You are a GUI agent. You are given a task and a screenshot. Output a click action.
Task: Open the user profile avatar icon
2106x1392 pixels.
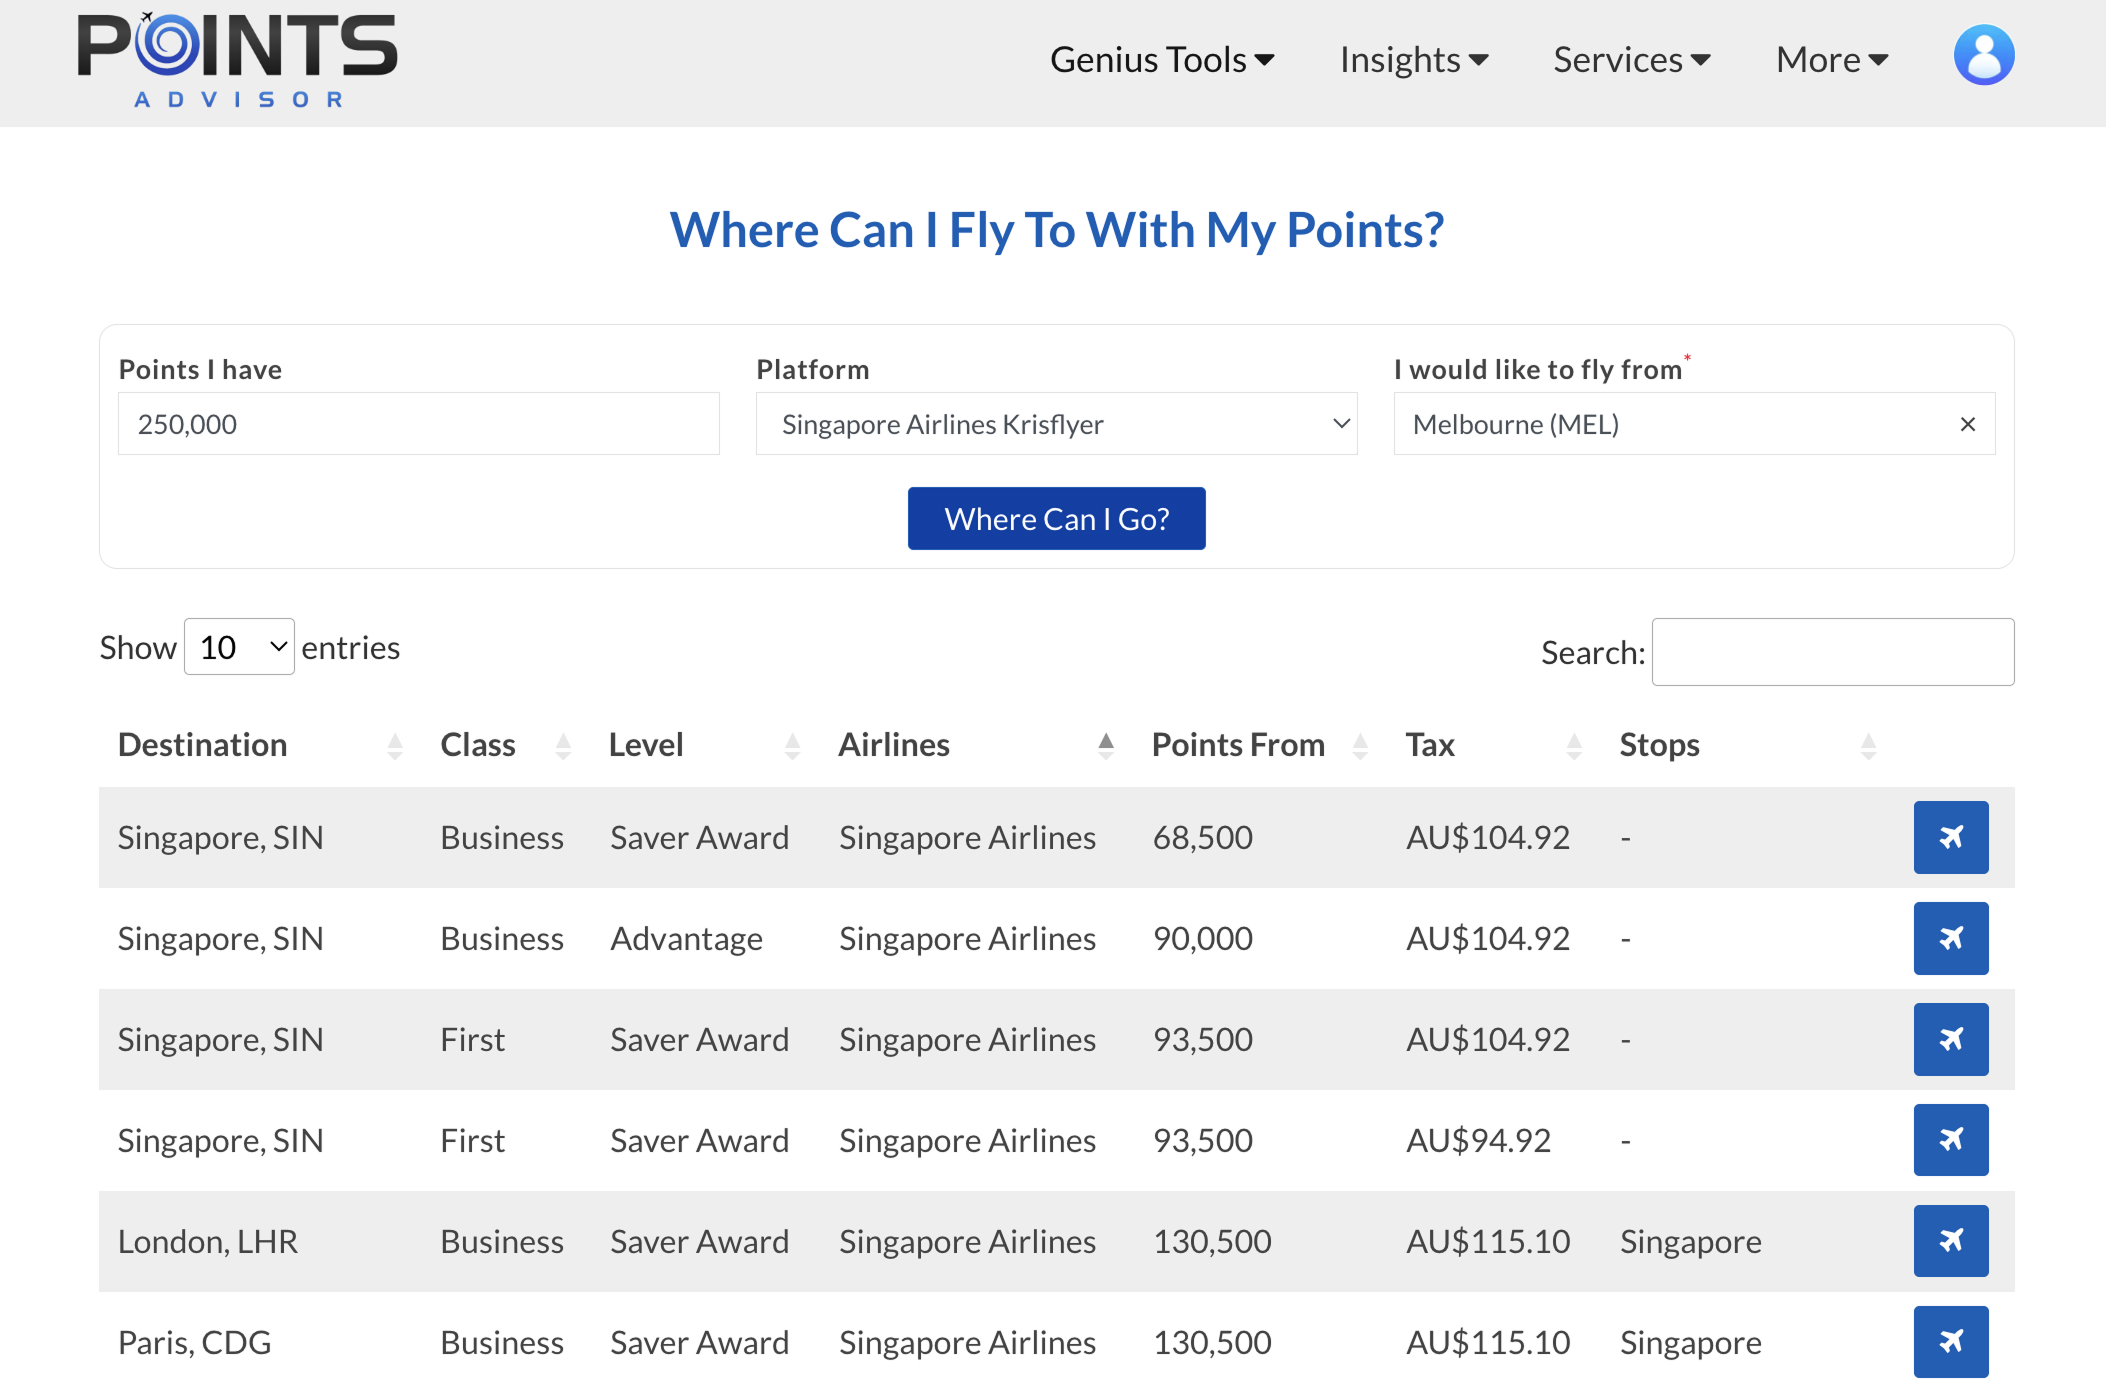(x=1983, y=56)
